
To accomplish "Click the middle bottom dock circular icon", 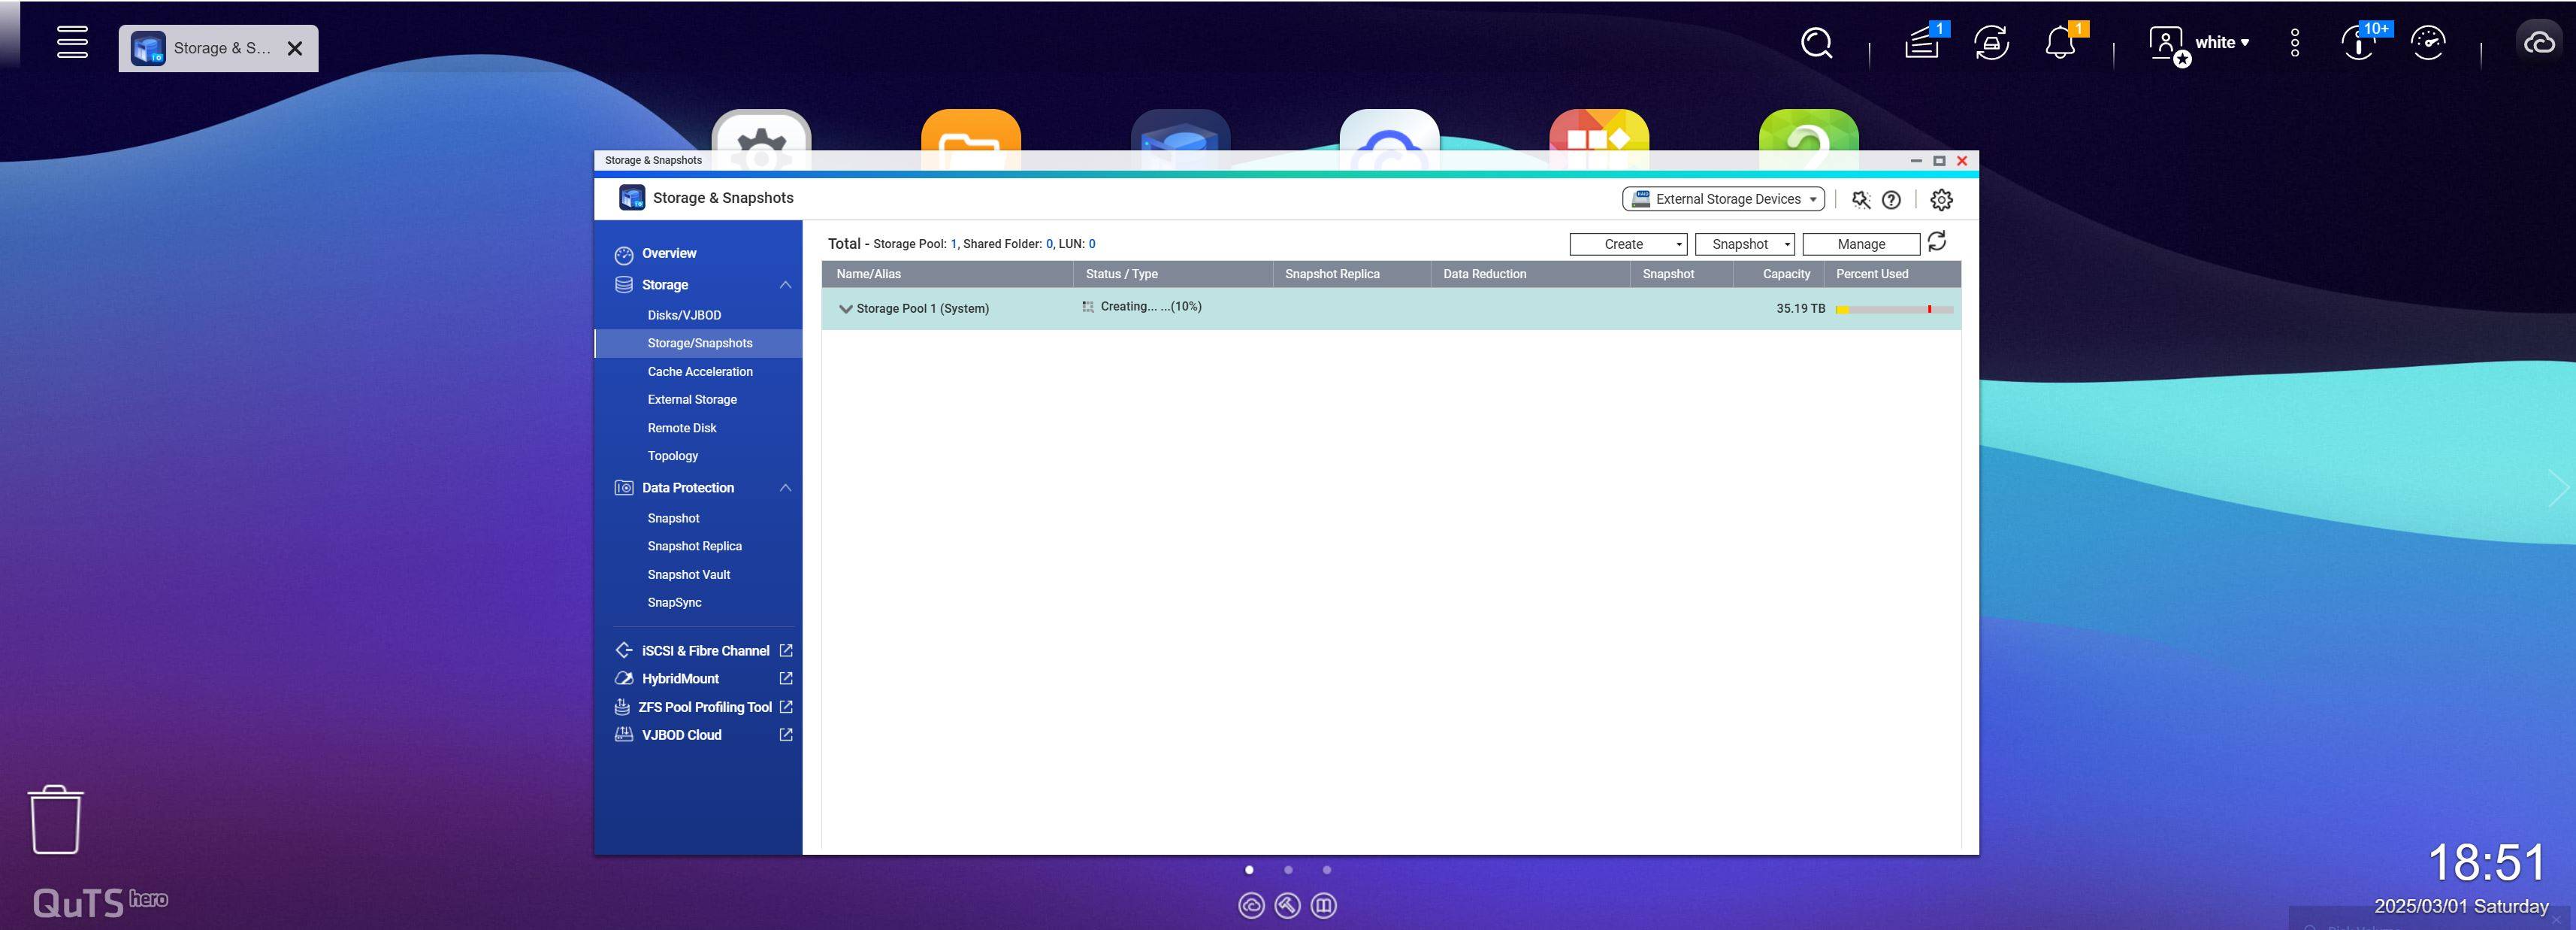I will pos(1287,906).
